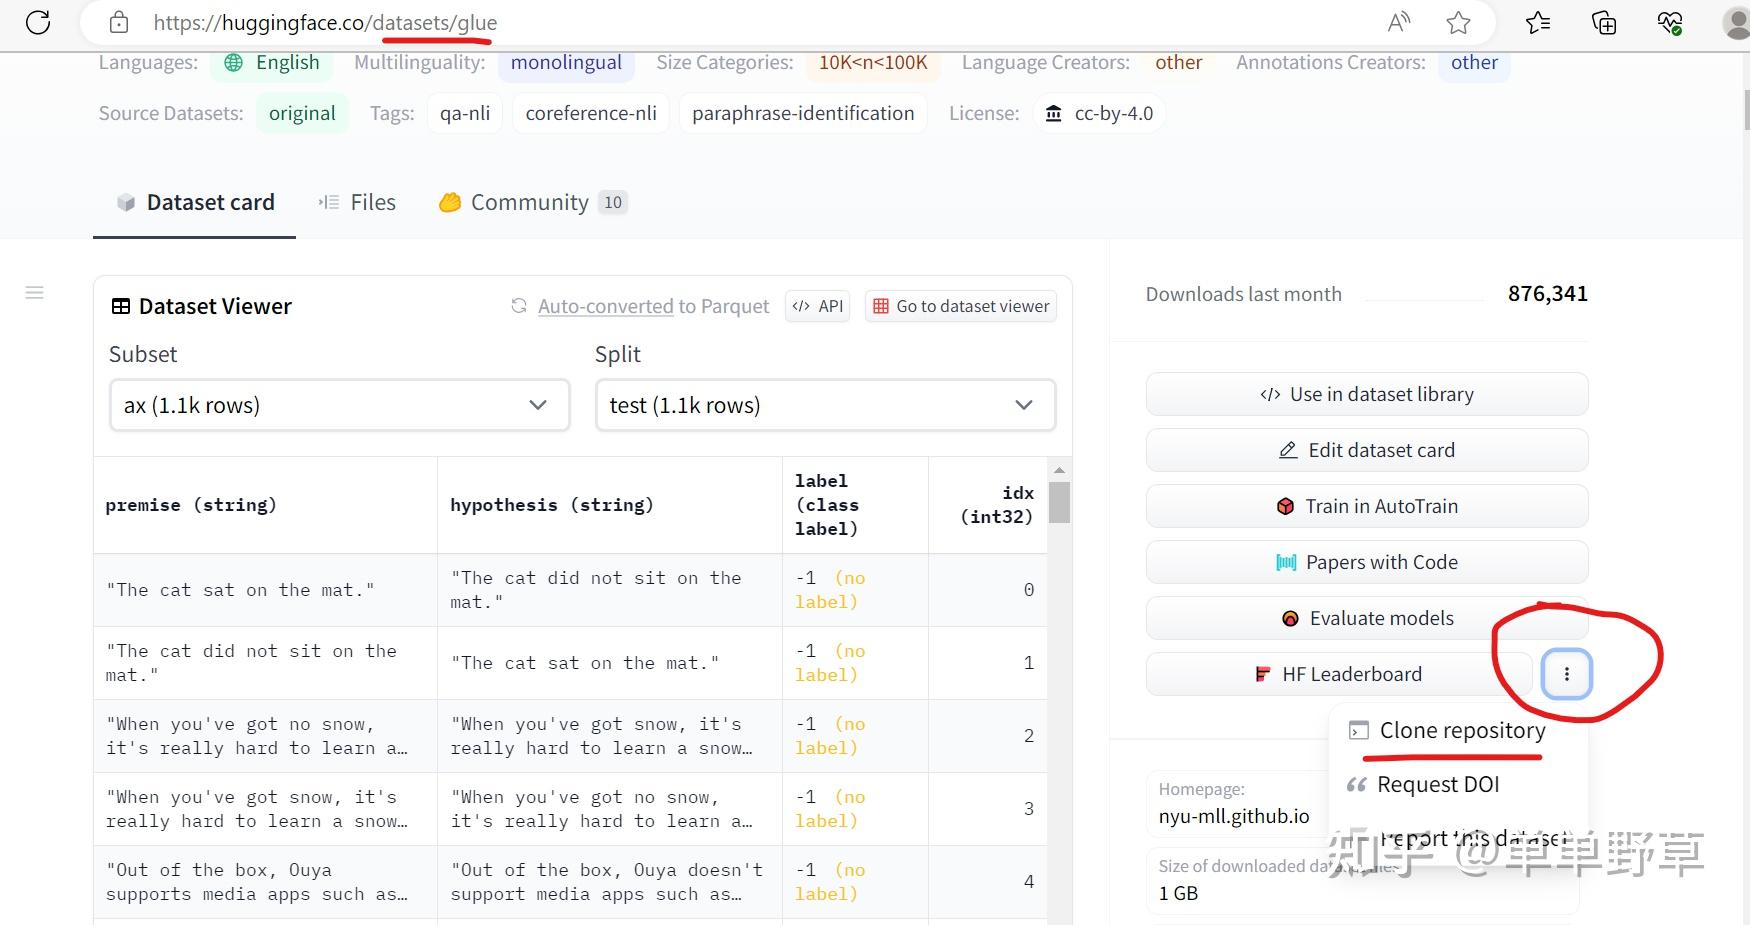Viewport: 1750px width, 925px height.
Task: Choose Clone repository from the popup menu
Action: (1446, 730)
